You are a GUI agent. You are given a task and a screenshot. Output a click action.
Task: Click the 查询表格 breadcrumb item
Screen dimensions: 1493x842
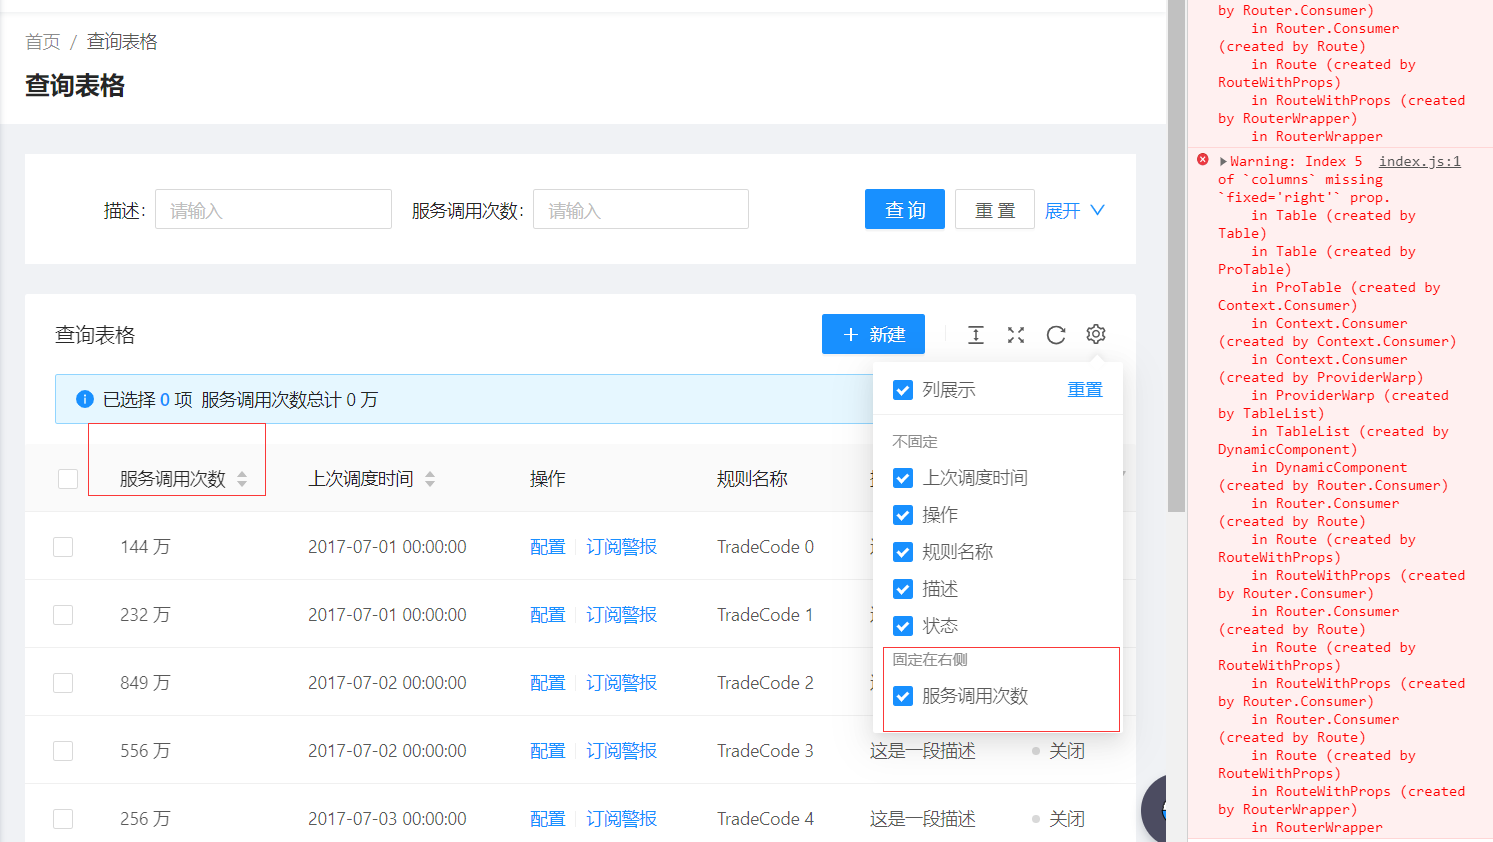(x=122, y=41)
